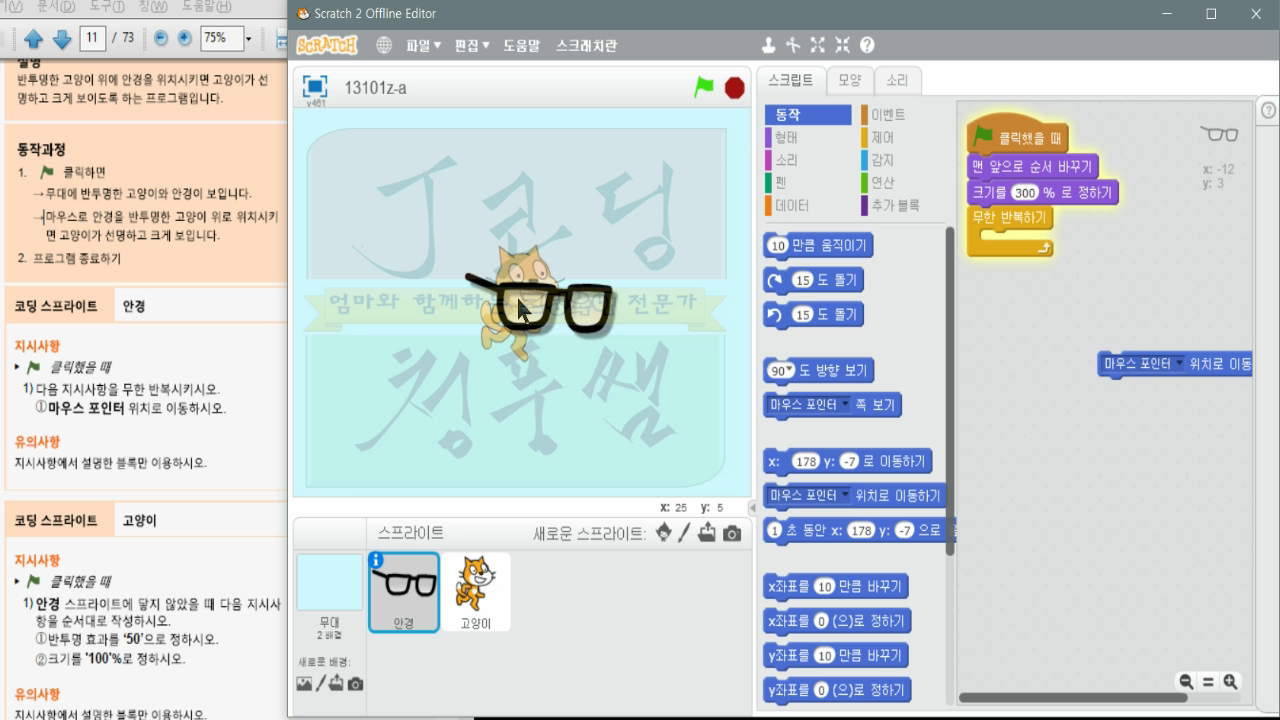Screen dimensions: 1280x720
Task: Click the shrink sprite toolbar icon
Action: (x=843, y=45)
